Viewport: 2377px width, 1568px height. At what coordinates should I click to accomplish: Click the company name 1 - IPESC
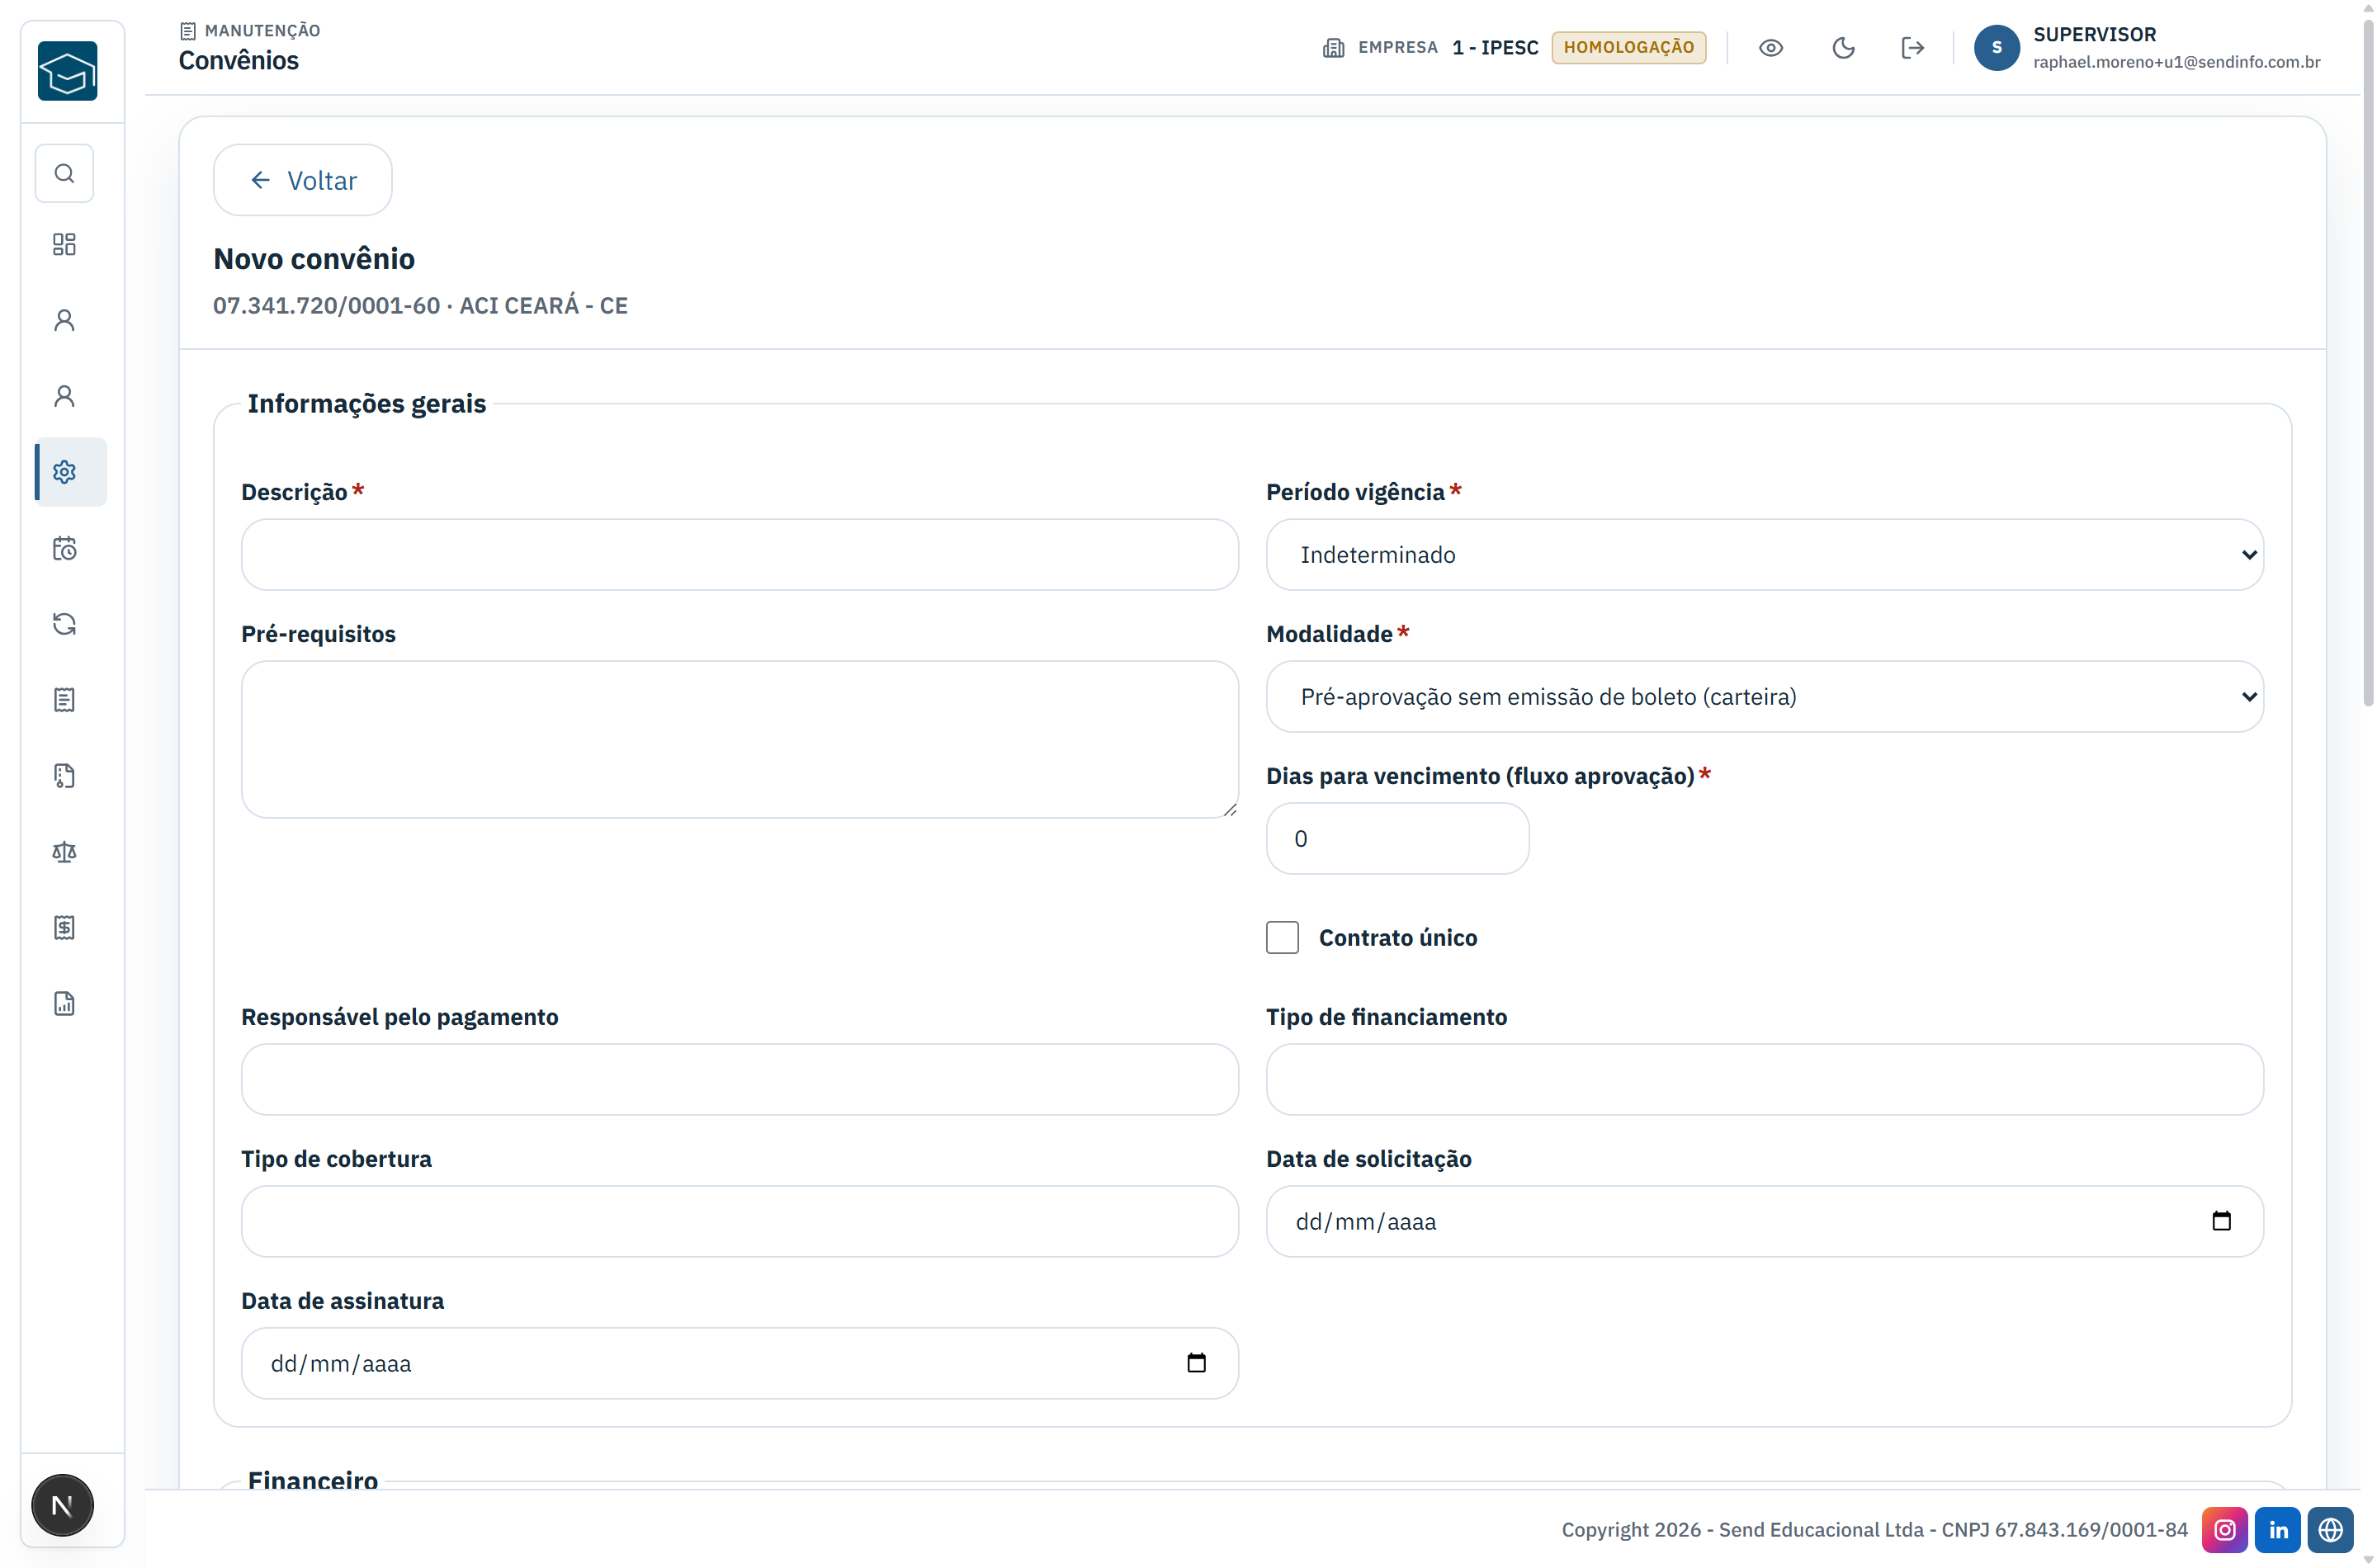click(x=1495, y=48)
